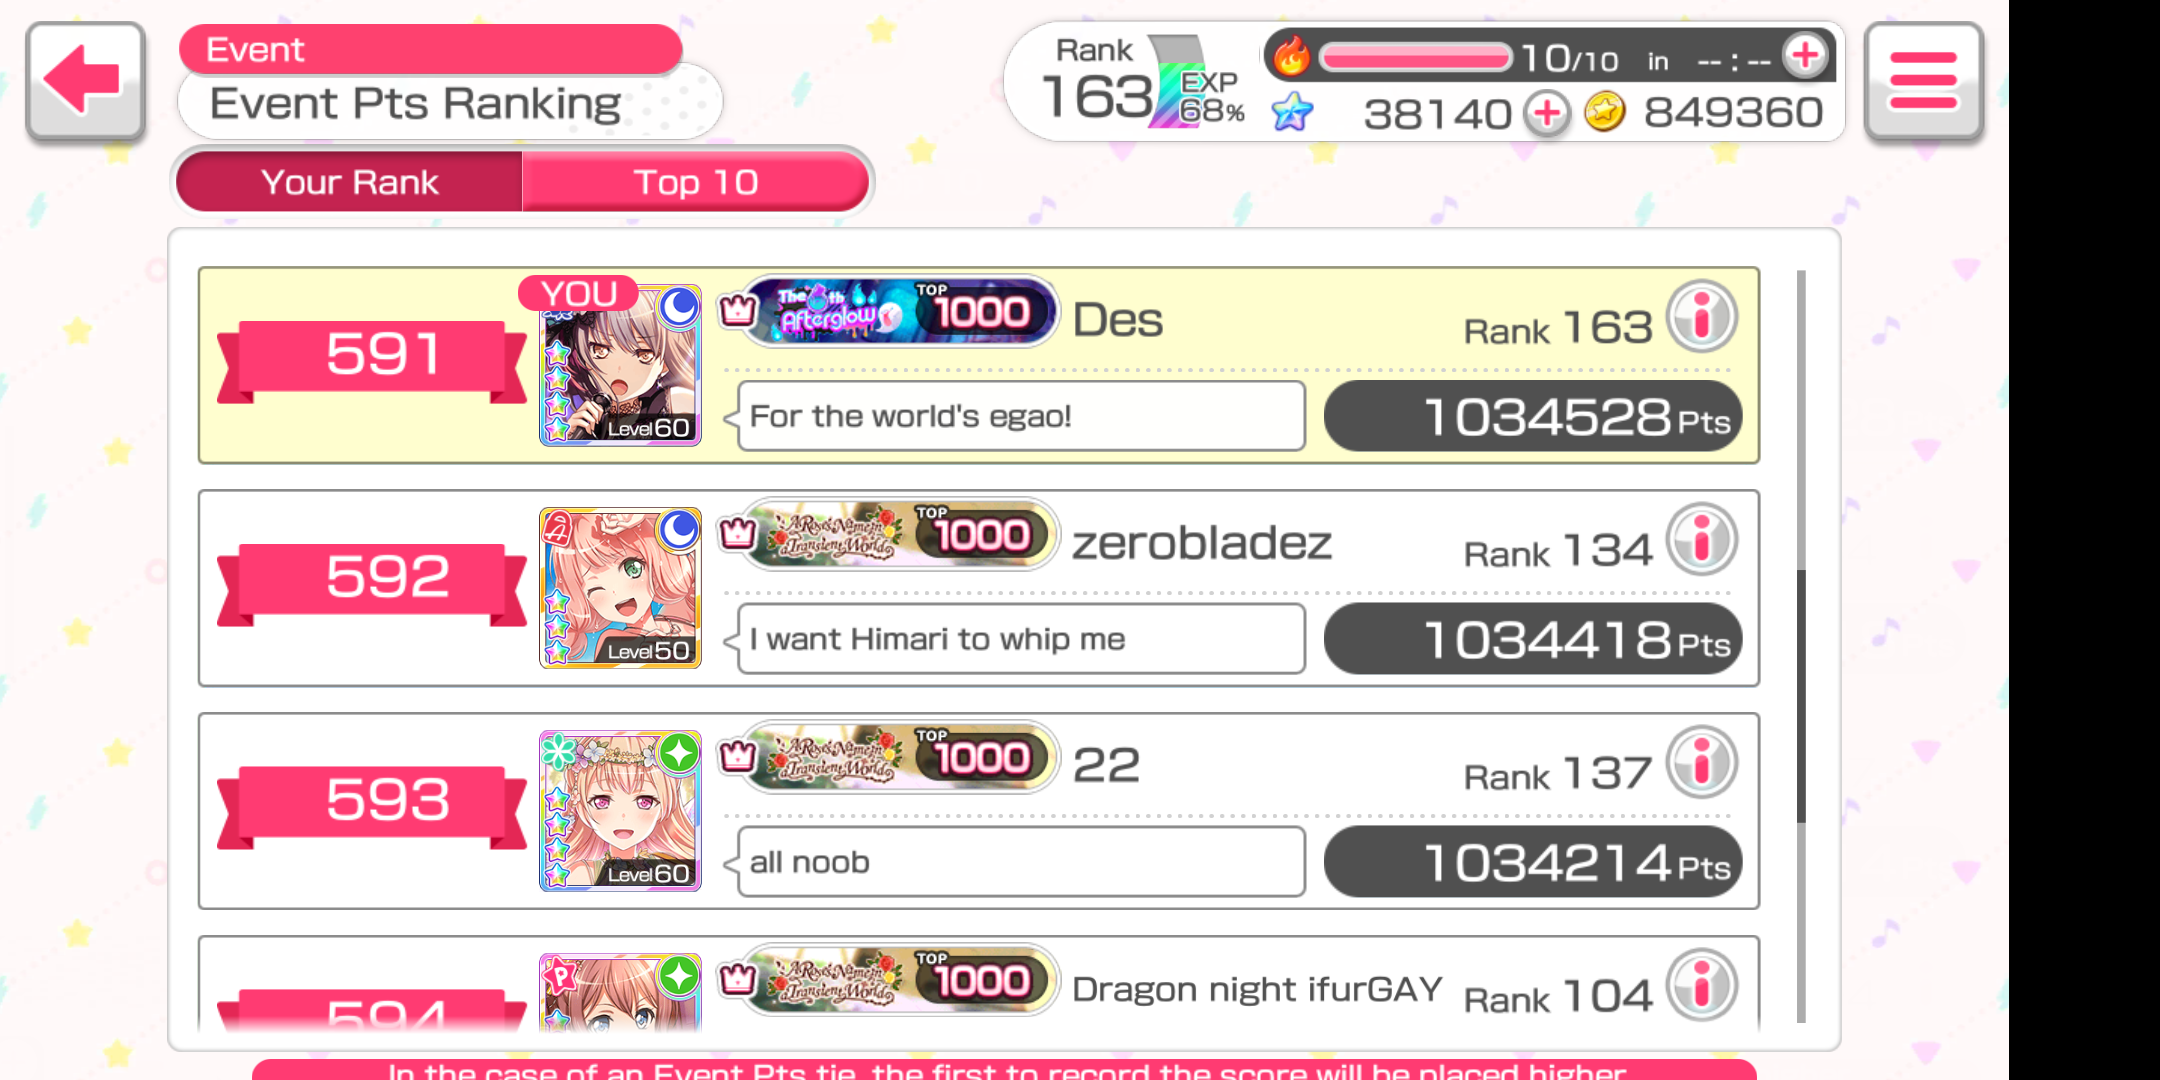Switch to the Top 10 tab

[696, 181]
